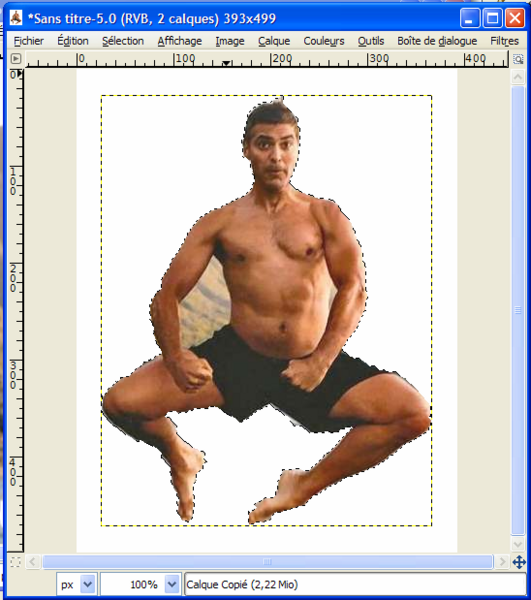Click the navigation cross icon at bottom right
This screenshot has height=600, width=531.
[x=519, y=562]
